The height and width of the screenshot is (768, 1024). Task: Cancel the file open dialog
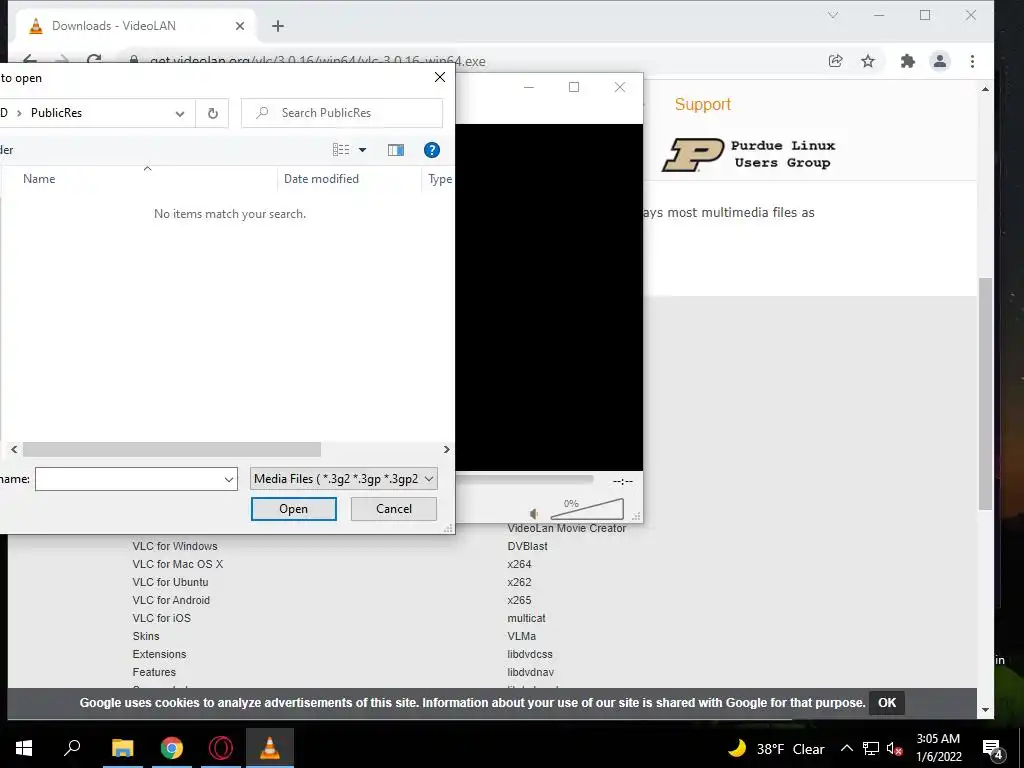coord(394,509)
